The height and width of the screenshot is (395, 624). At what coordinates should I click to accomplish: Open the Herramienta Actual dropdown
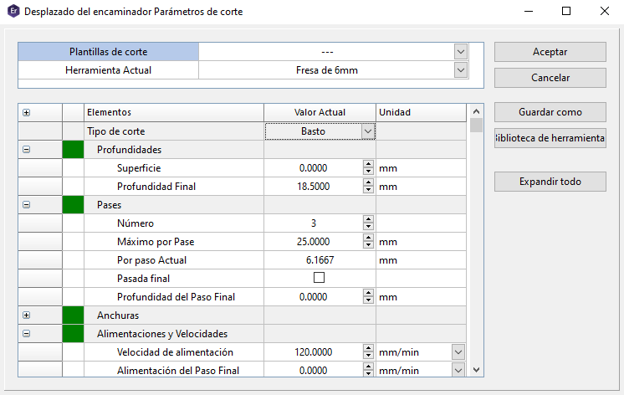[460, 70]
